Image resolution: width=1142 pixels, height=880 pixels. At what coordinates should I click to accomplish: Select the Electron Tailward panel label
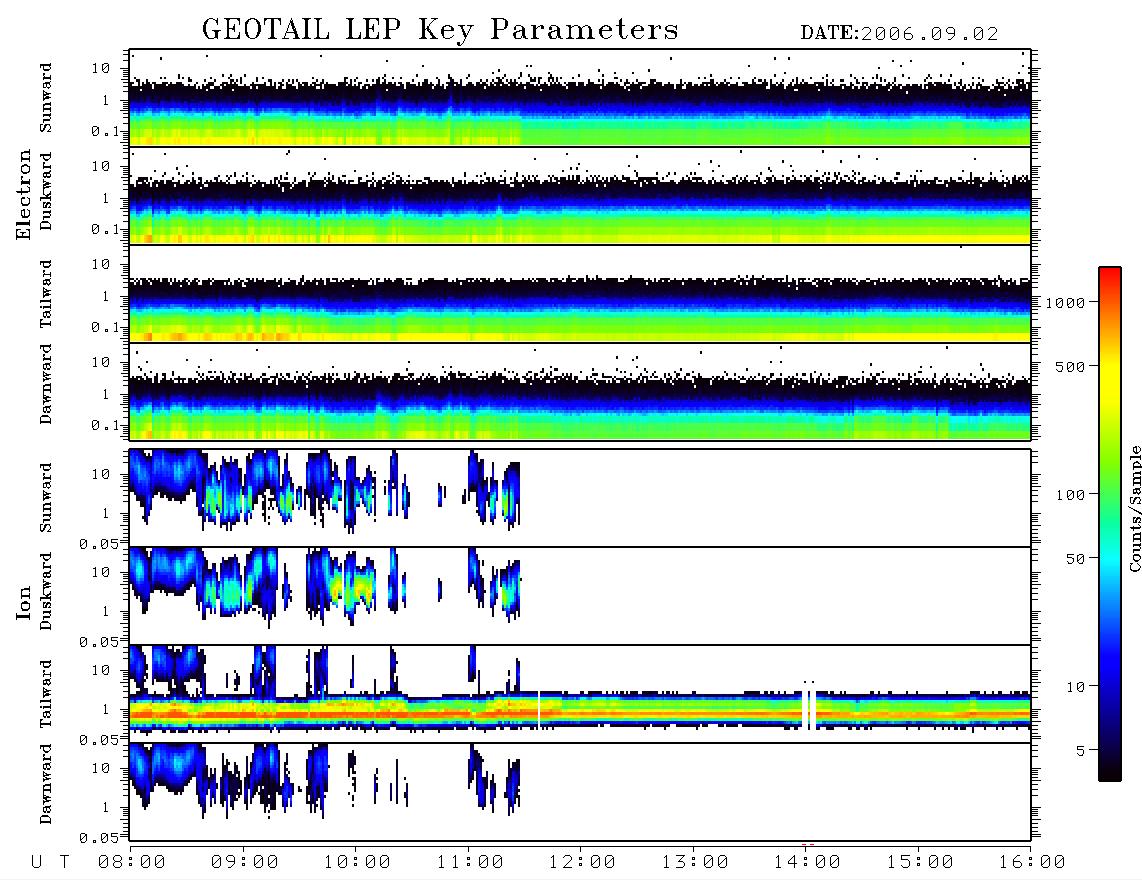pos(46,294)
